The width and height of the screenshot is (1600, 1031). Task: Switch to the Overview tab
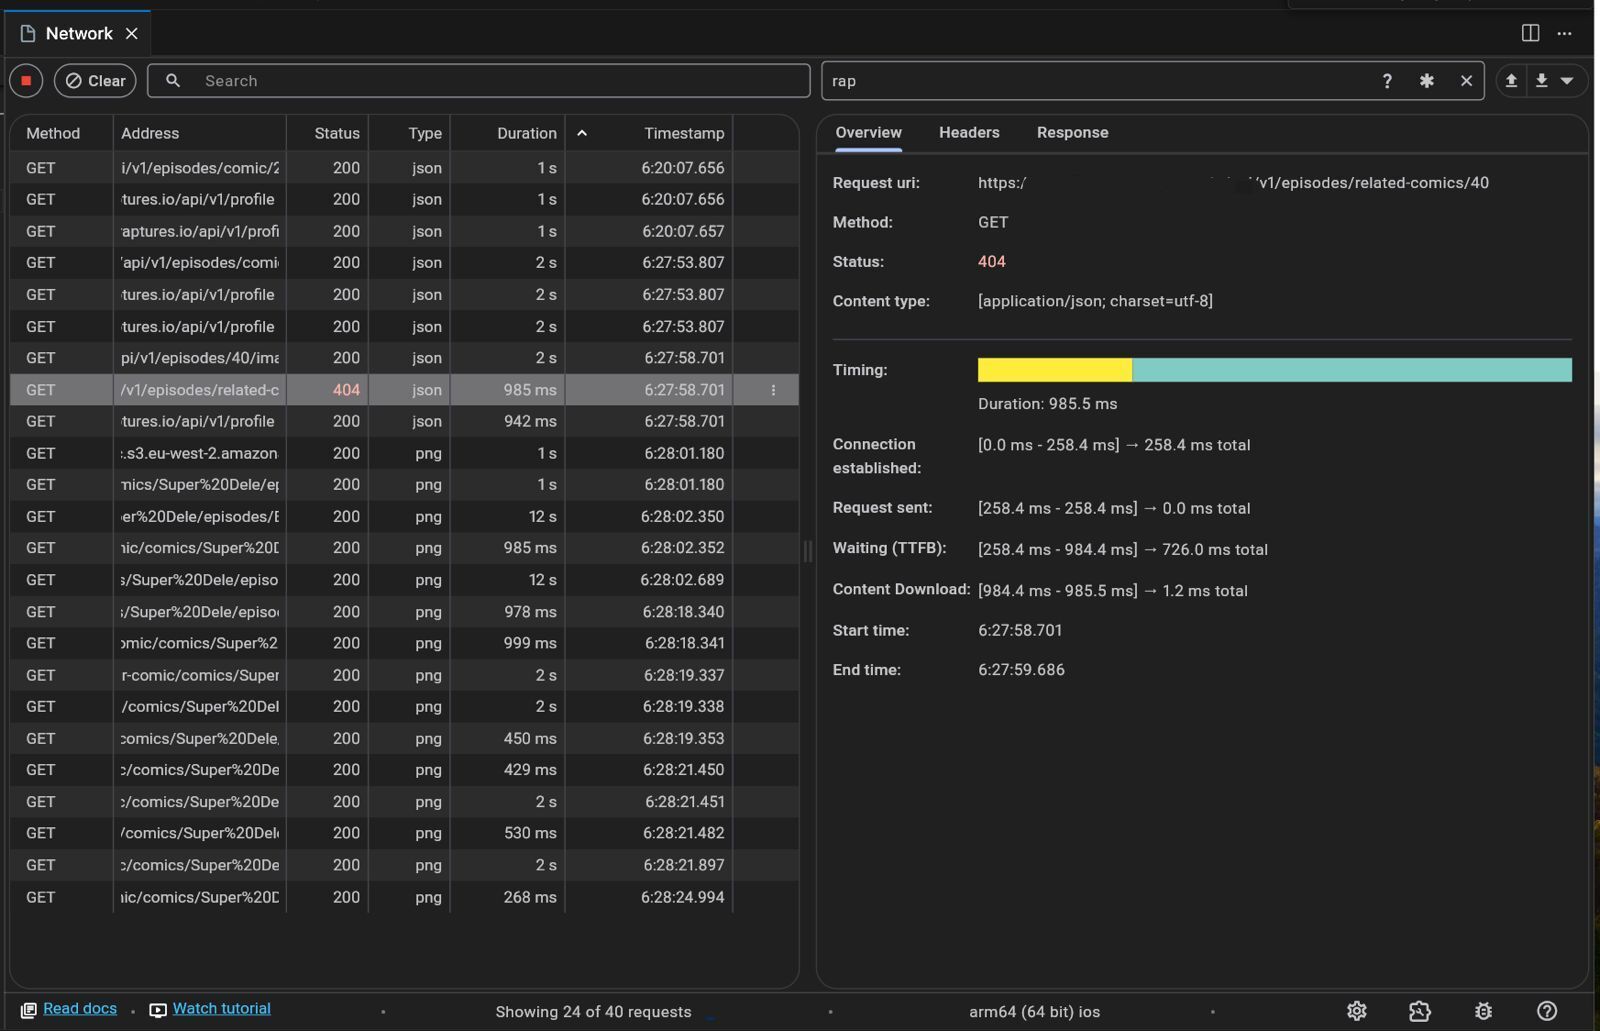point(868,132)
